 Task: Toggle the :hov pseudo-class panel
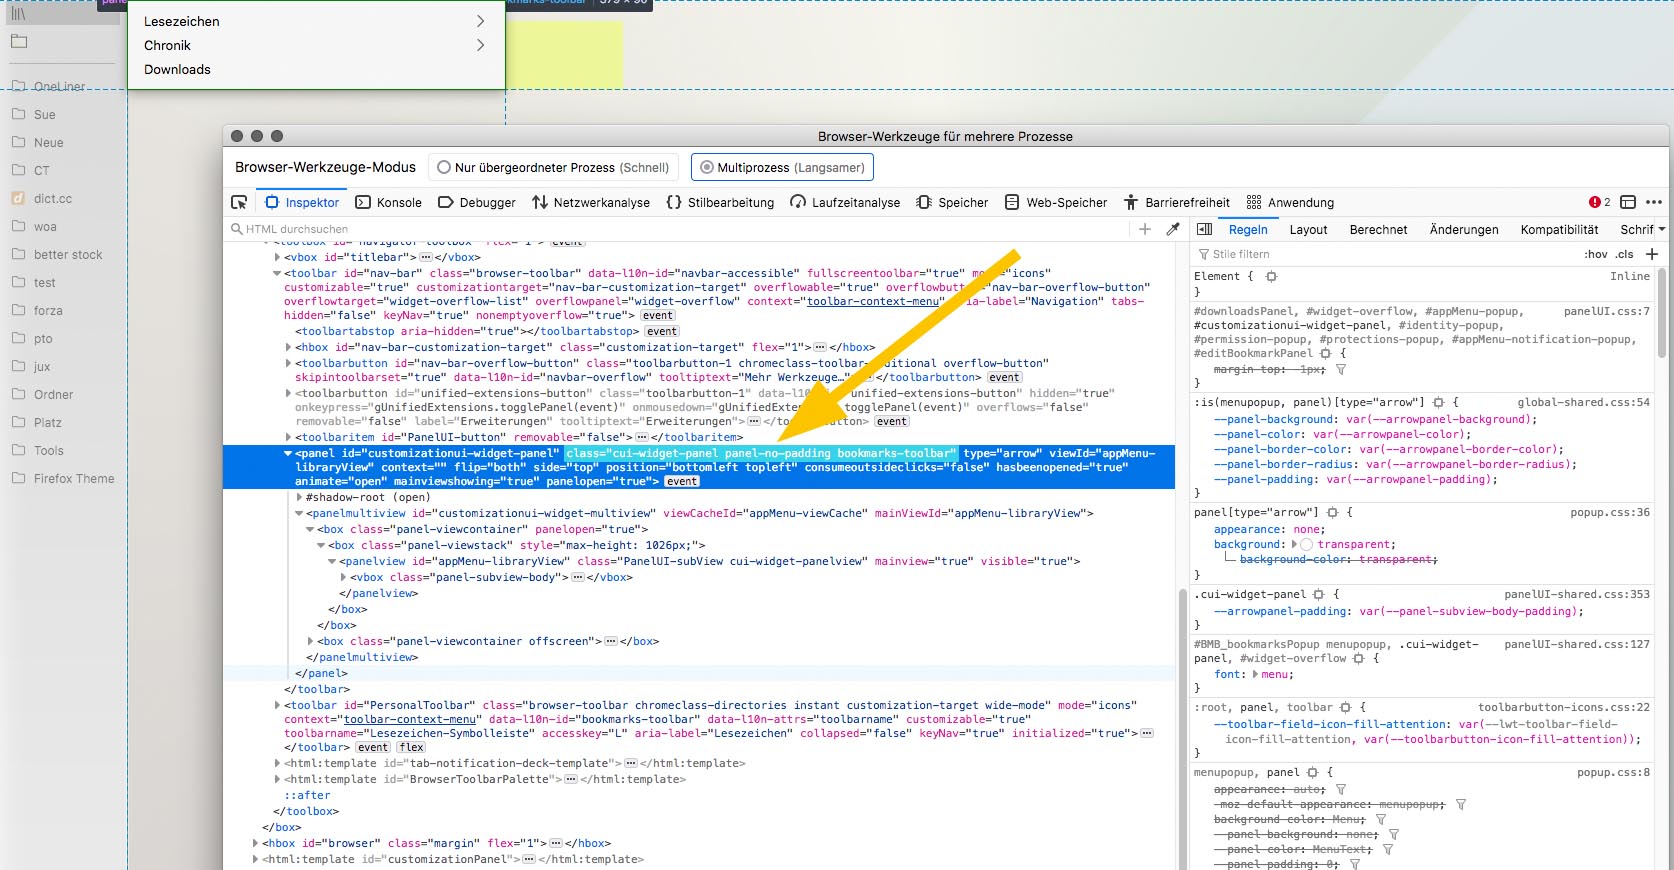(1595, 254)
